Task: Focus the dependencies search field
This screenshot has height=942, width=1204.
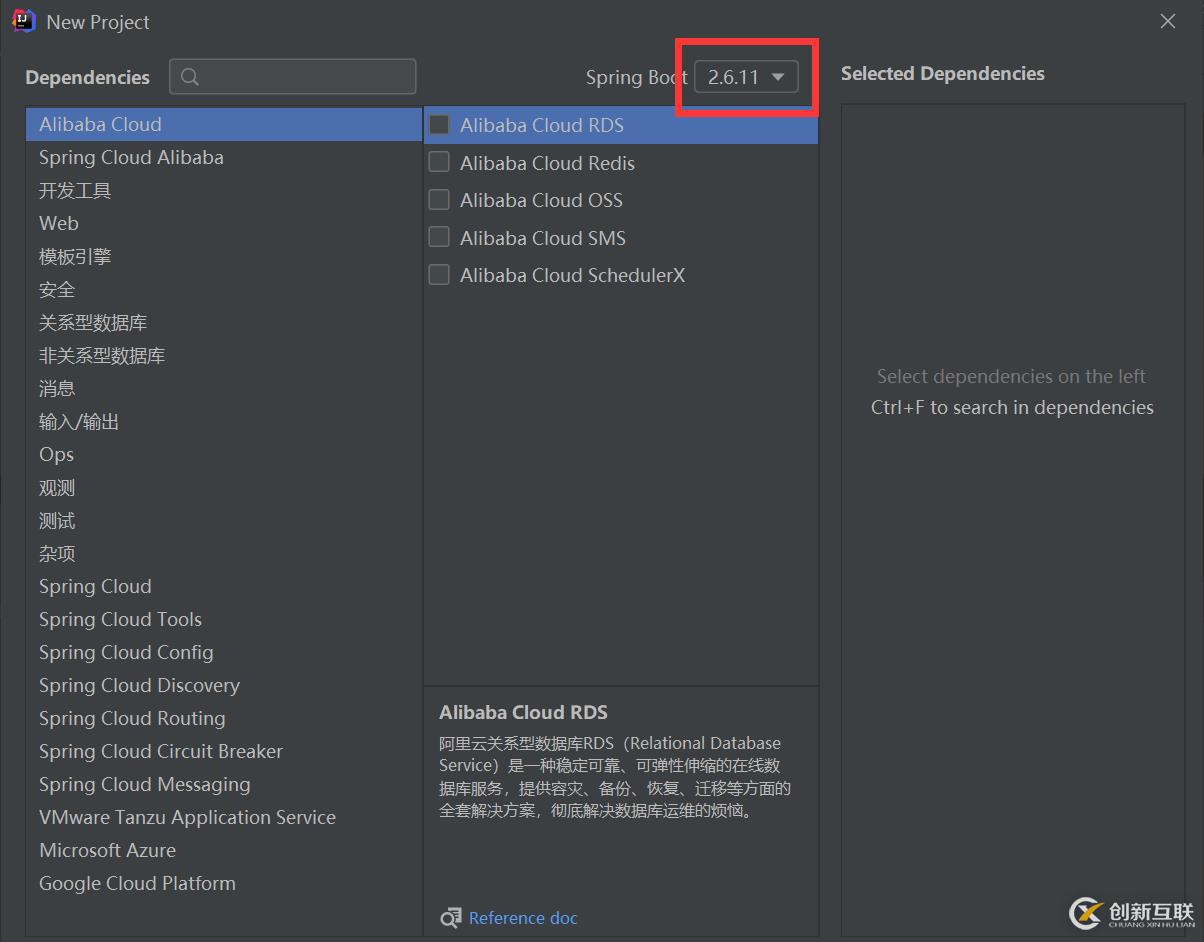Action: [x=293, y=77]
